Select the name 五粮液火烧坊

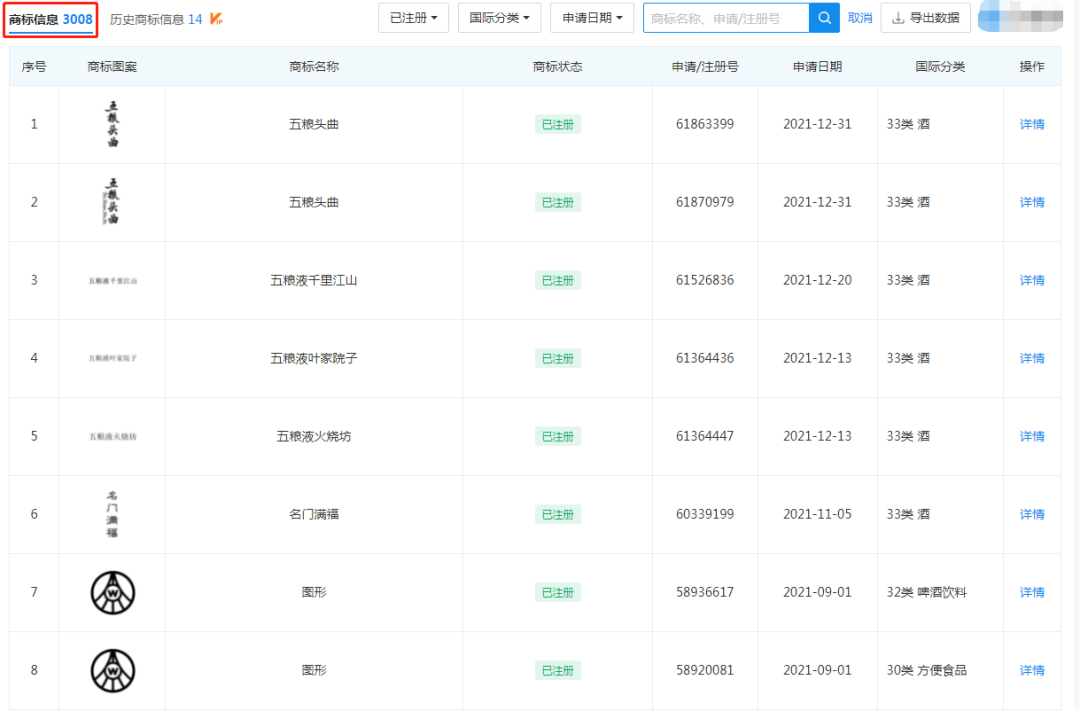point(313,436)
